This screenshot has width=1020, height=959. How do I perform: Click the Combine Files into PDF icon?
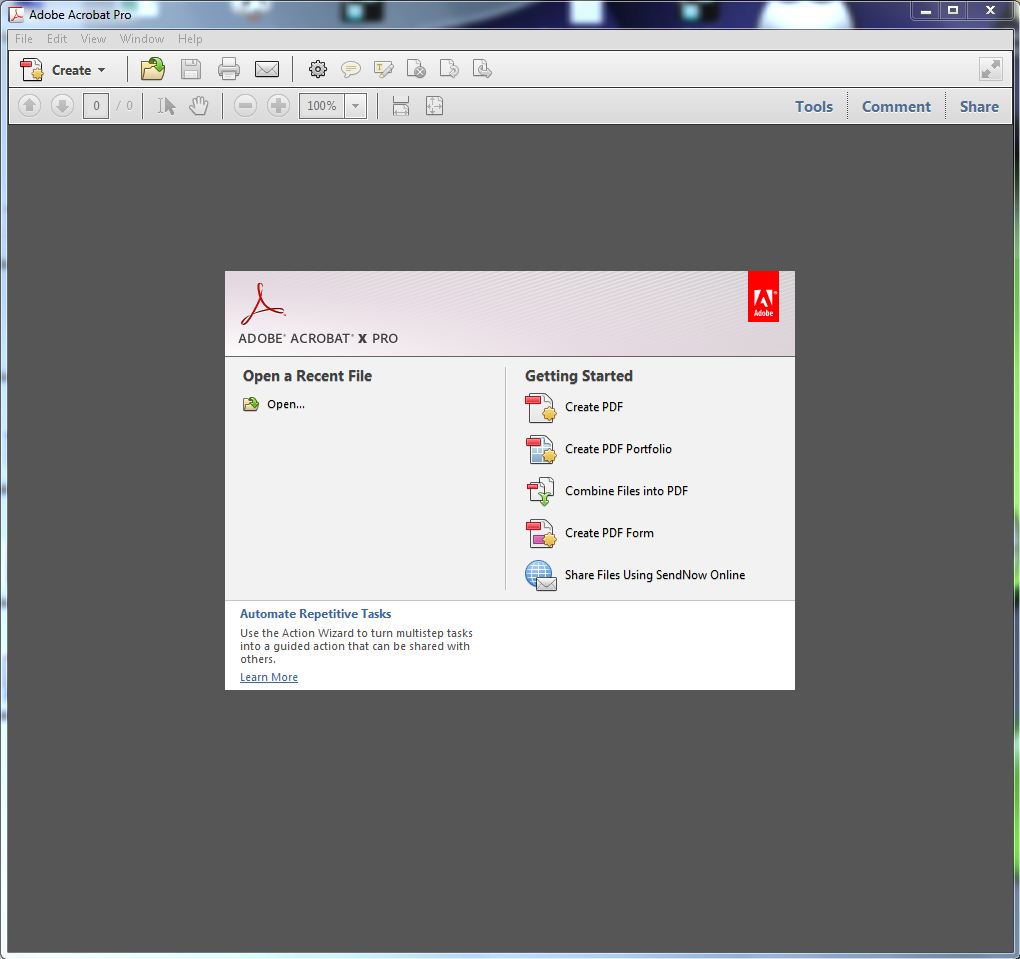[x=541, y=491]
